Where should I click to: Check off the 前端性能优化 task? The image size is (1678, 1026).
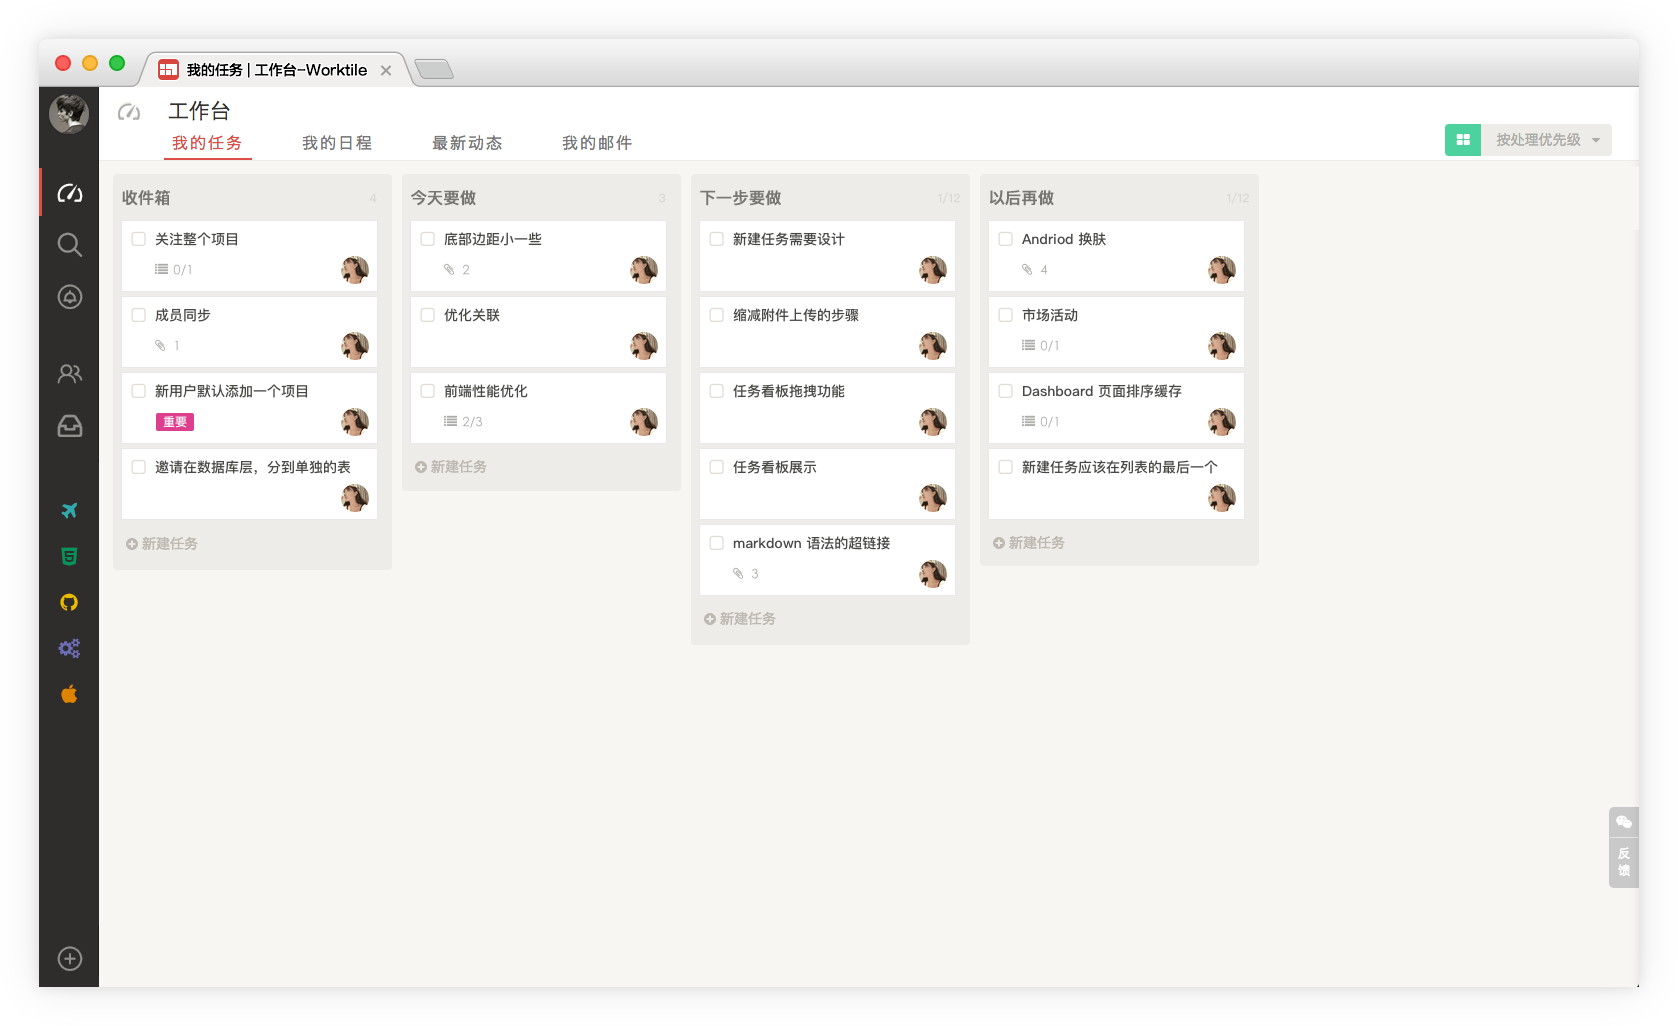click(x=428, y=391)
